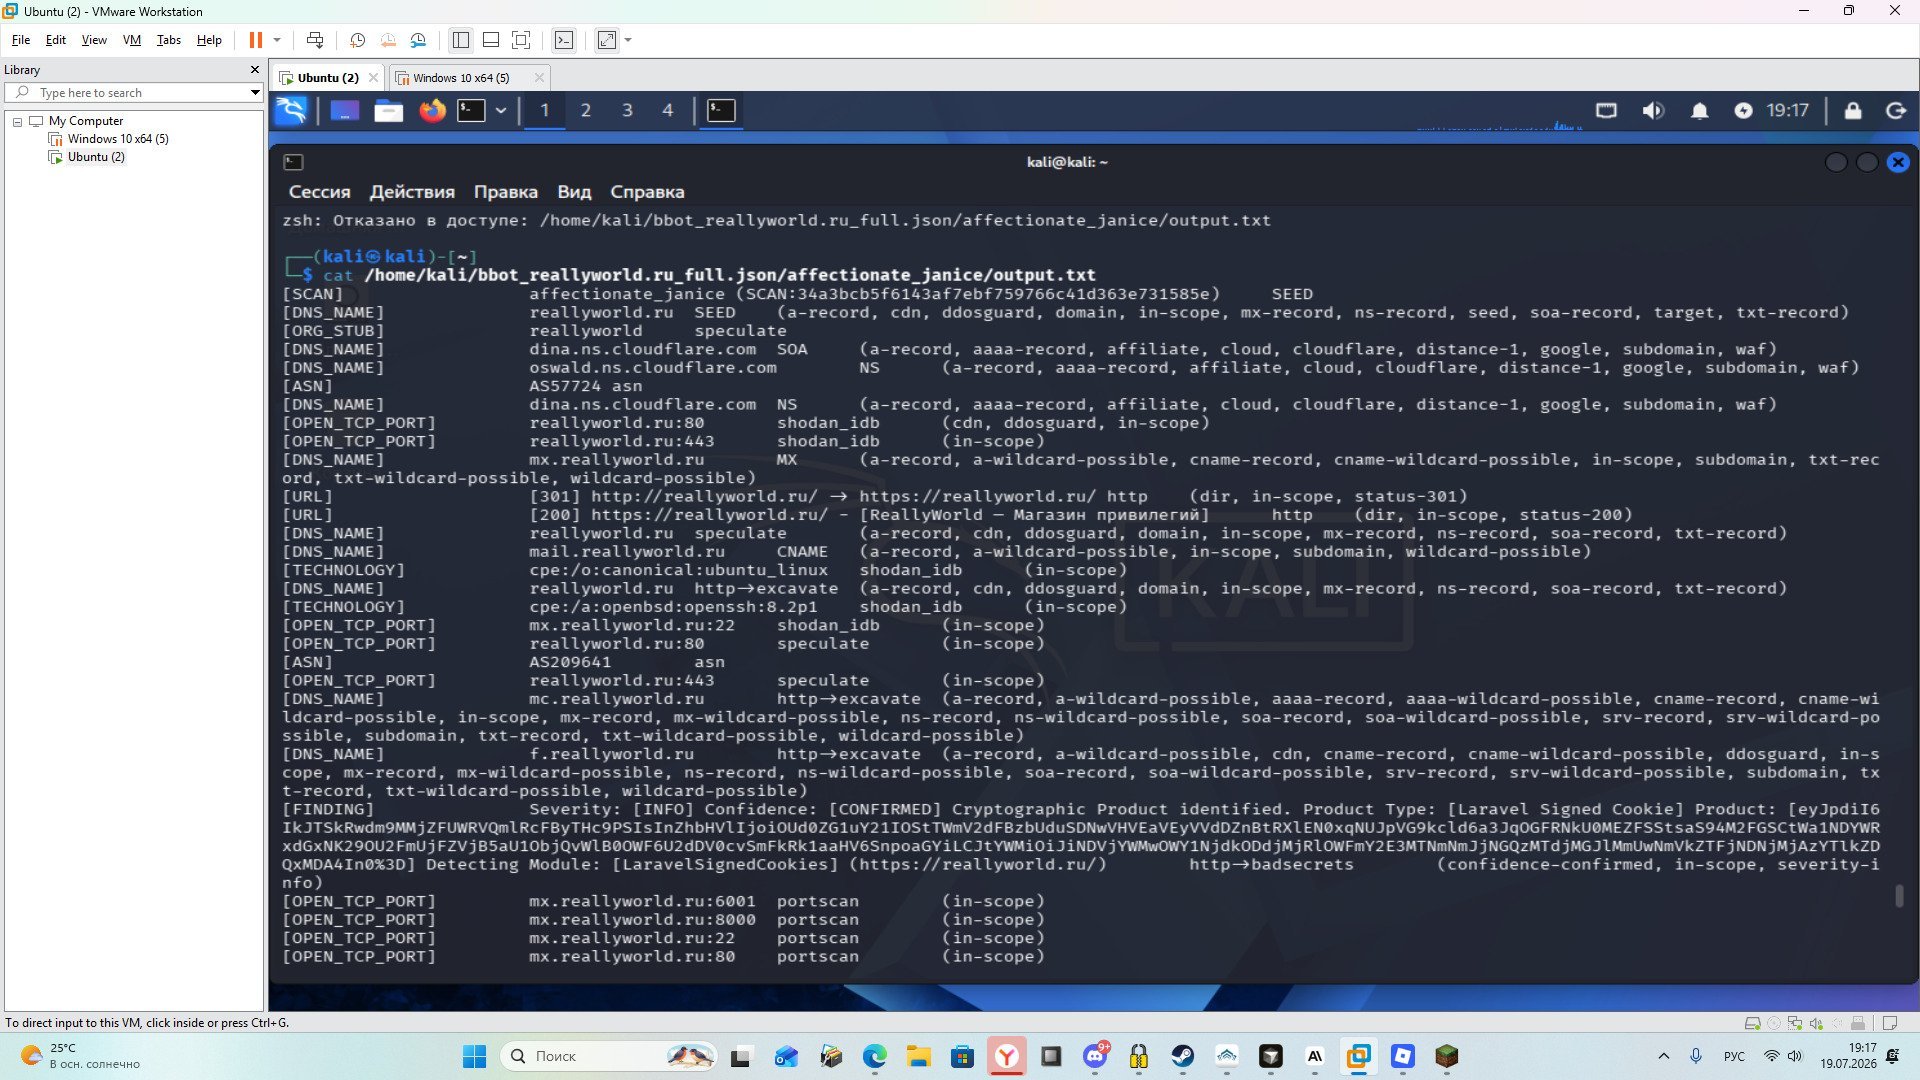This screenshot has height=1080, width=1920.
Task: Close the Ubuntu (2) VM tab
Action: pos(373,78)
